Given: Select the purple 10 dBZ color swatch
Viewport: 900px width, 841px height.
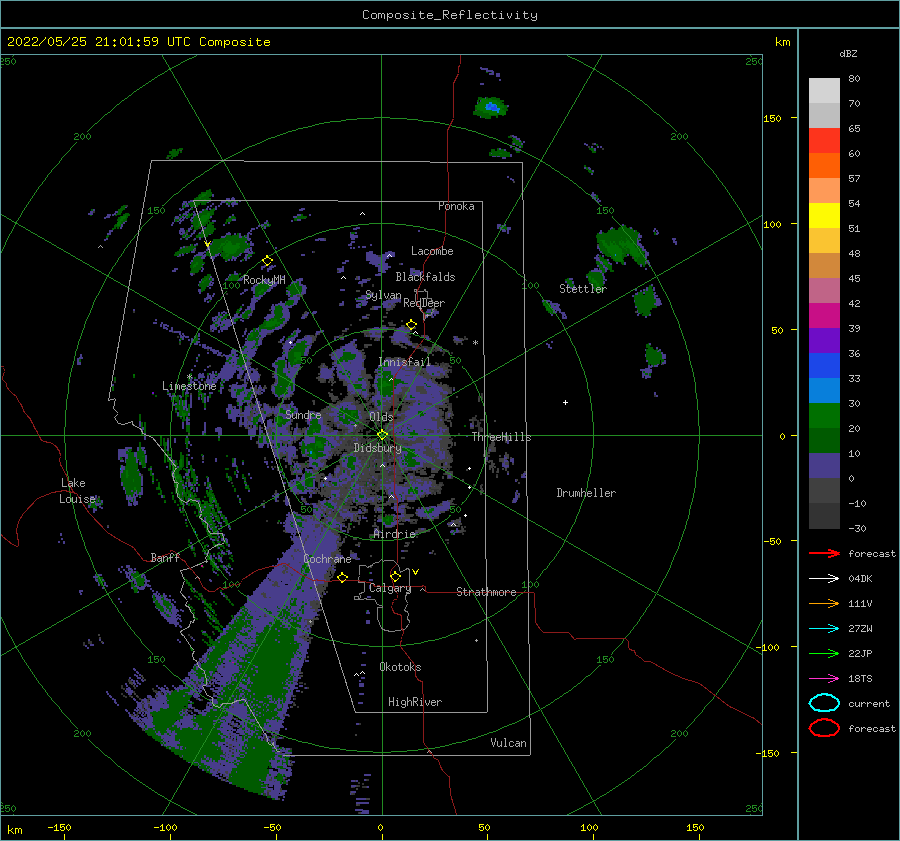Looking at the screenshot, I should [824, 465].
